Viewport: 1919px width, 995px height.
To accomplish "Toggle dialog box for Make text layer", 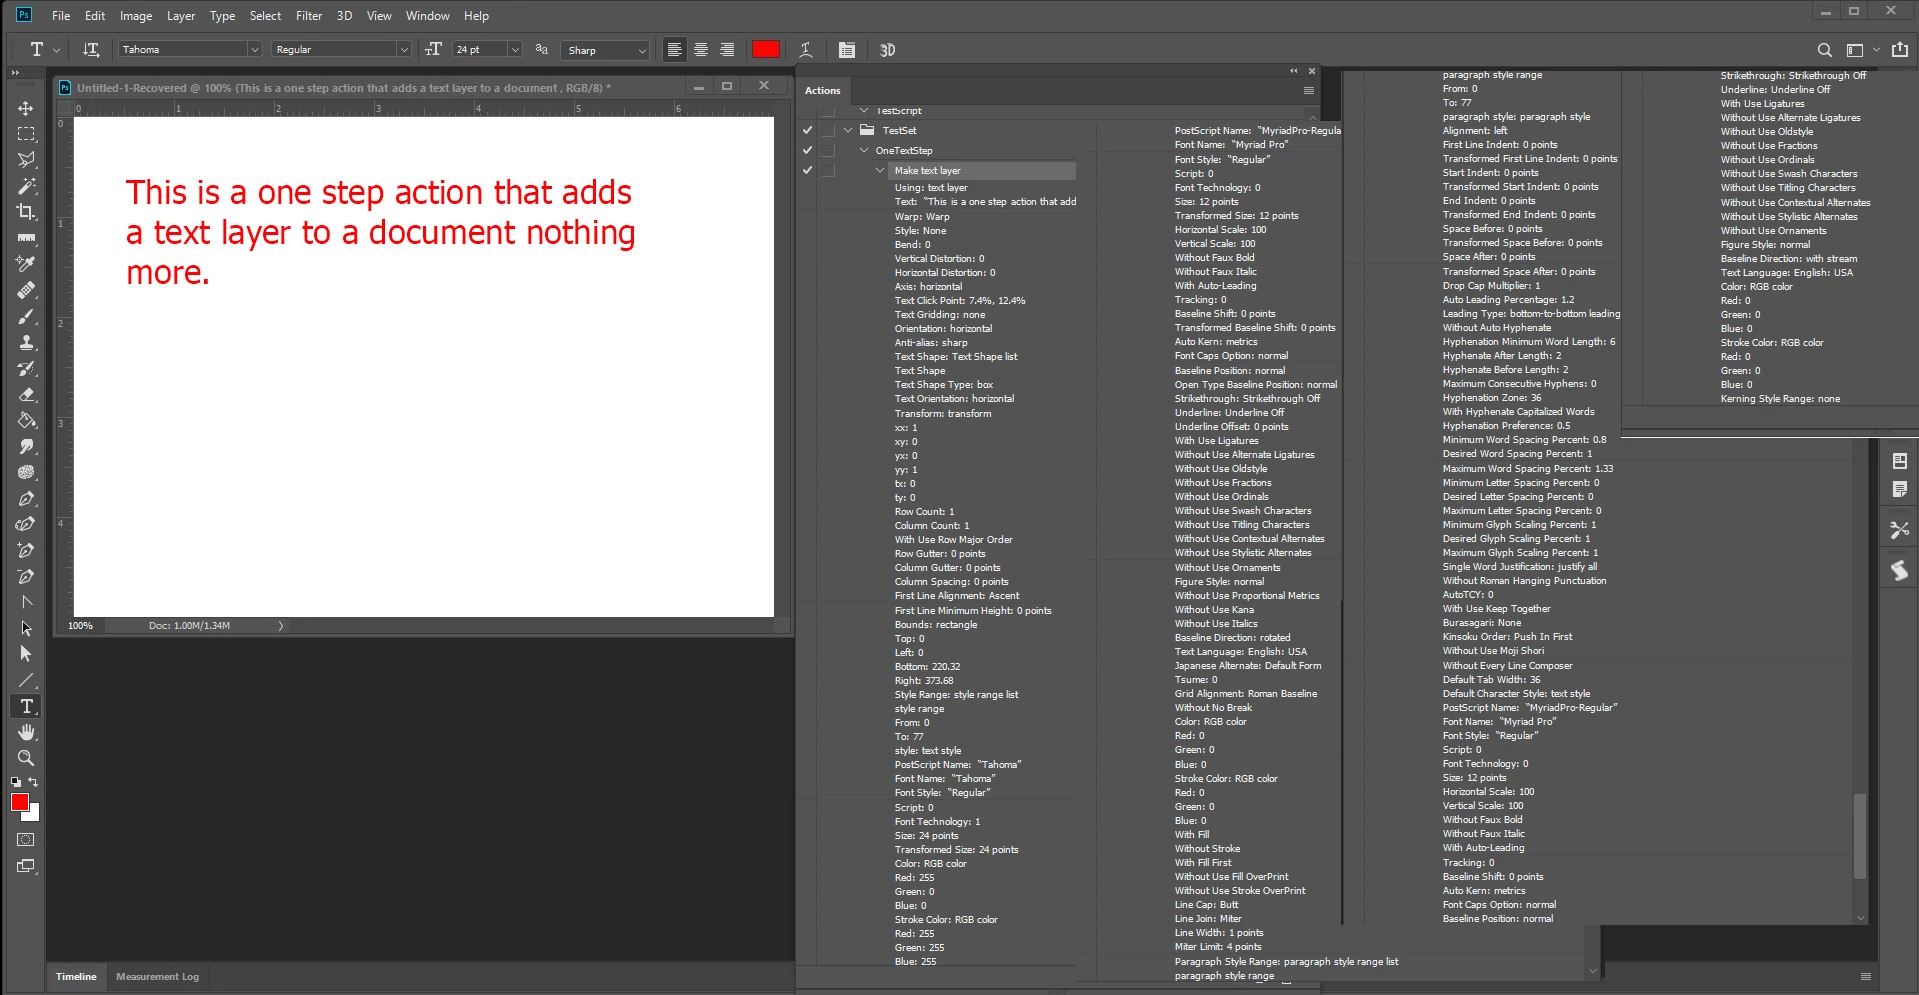I will pyautogui.click(x=828, y=170).
